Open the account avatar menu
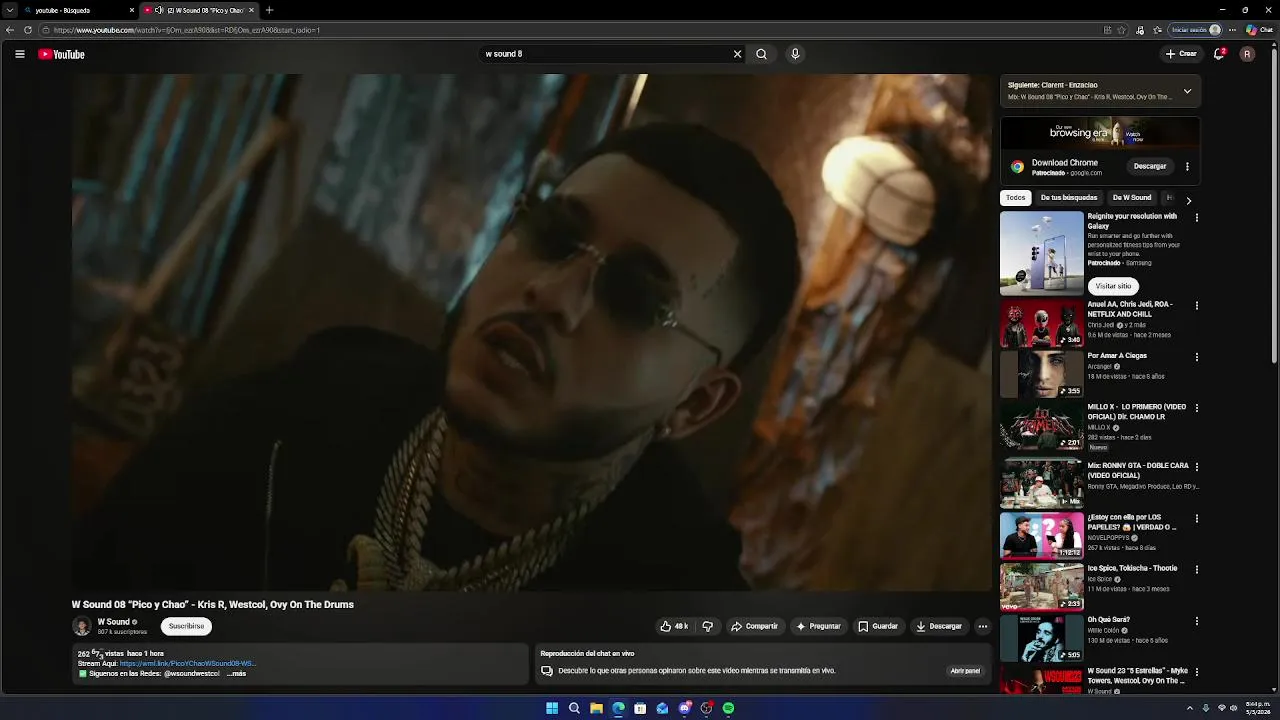This screenshot has height=720, width=1280. pos(1247,54)
